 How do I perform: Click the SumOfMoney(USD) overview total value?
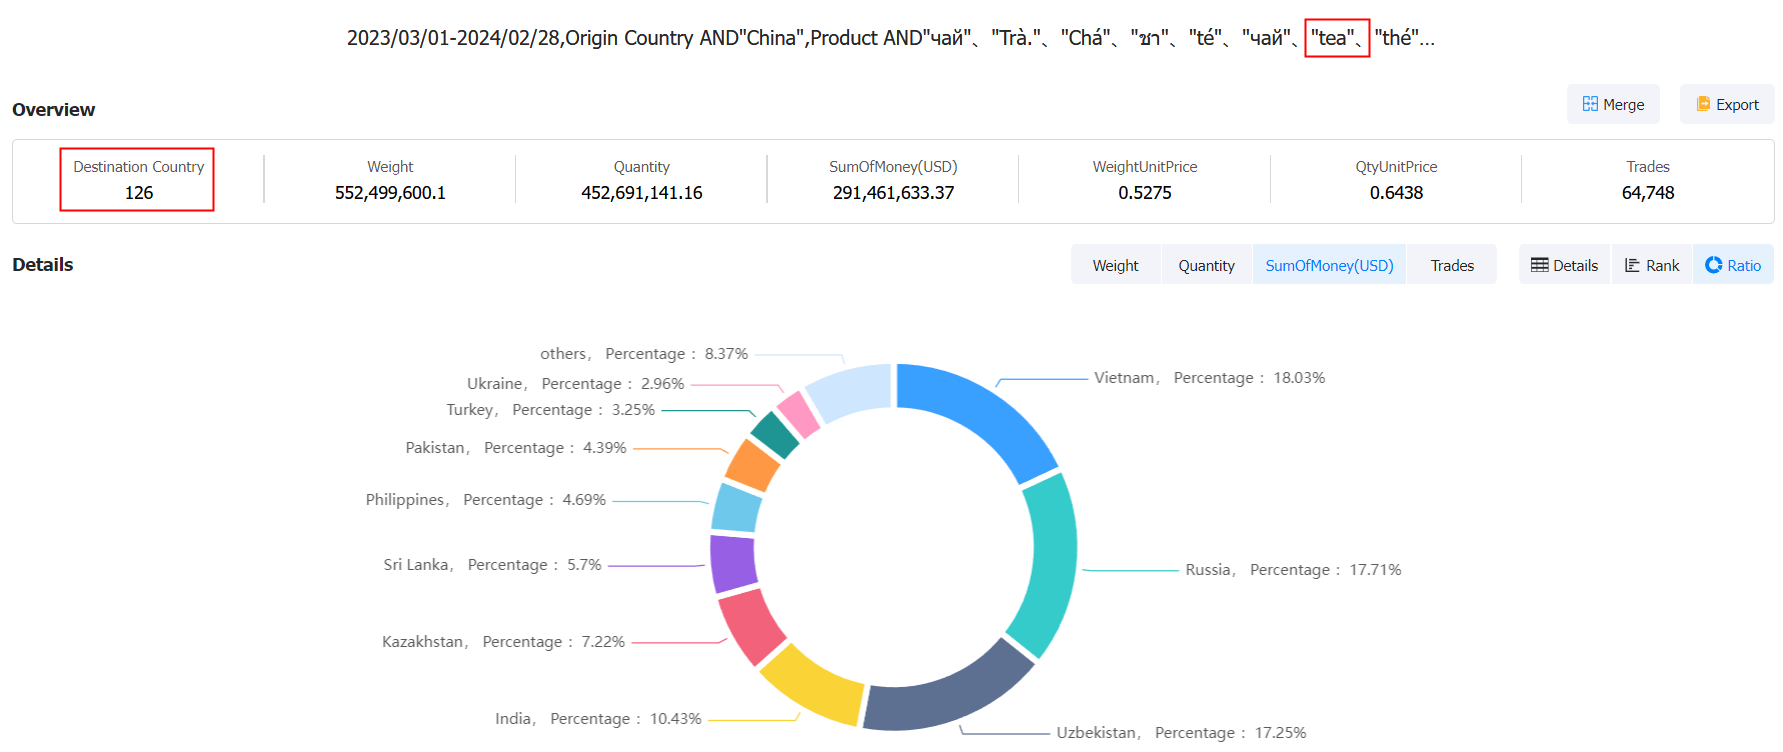click(x=893, y=193)
